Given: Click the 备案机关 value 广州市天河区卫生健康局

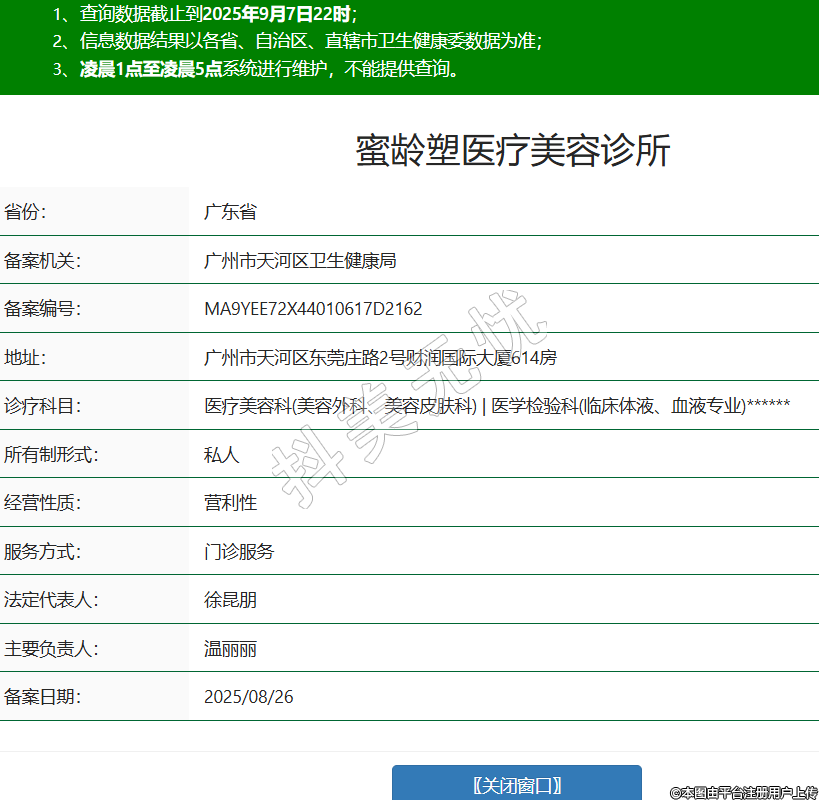Looking at the screenshot, I should pyautogui.click(x=300, y=261).
